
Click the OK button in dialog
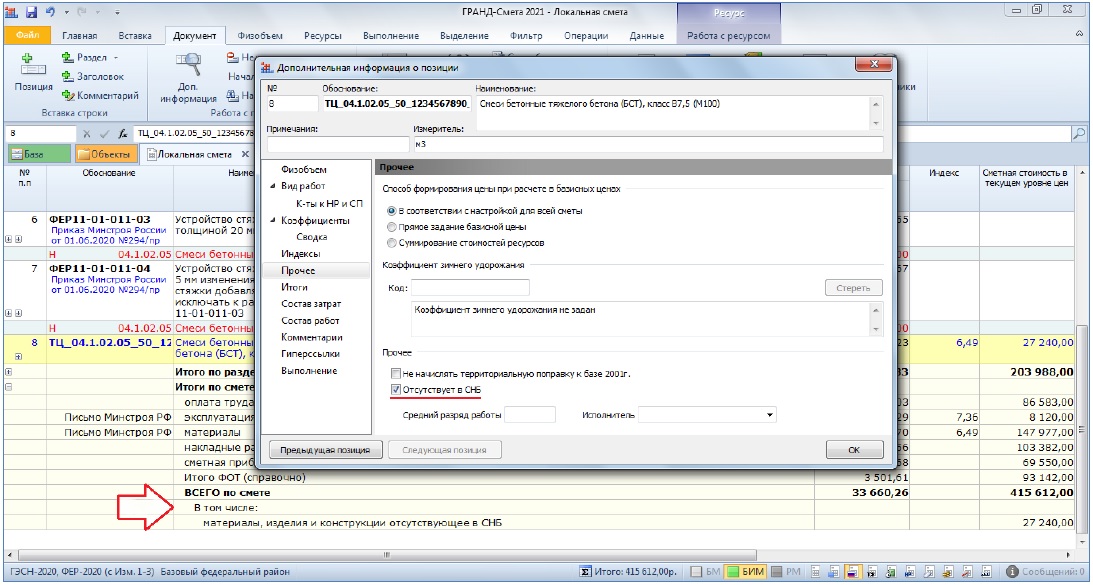(854, 450)
